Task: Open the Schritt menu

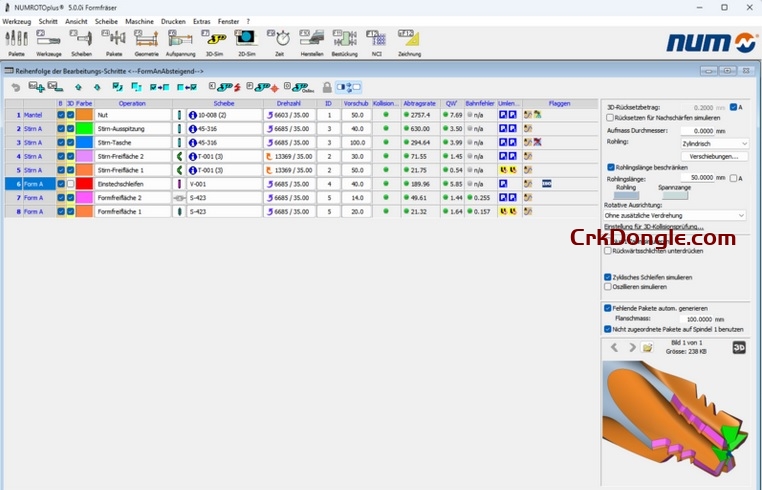Action: [48, 21]
